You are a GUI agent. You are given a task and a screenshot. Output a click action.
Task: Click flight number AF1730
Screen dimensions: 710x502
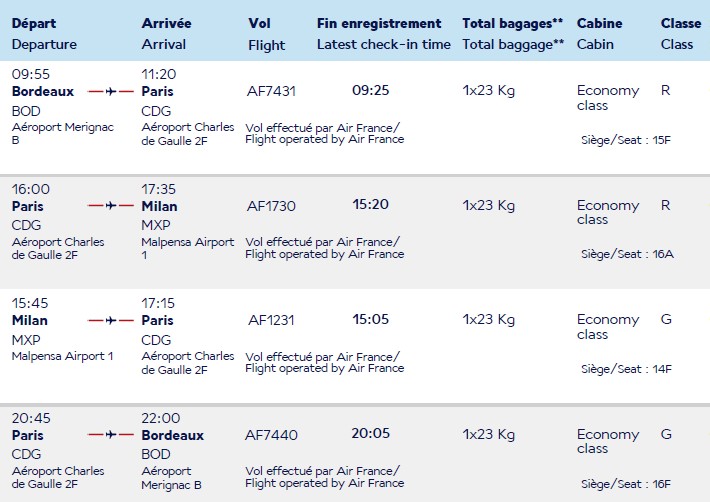[271, 206]
